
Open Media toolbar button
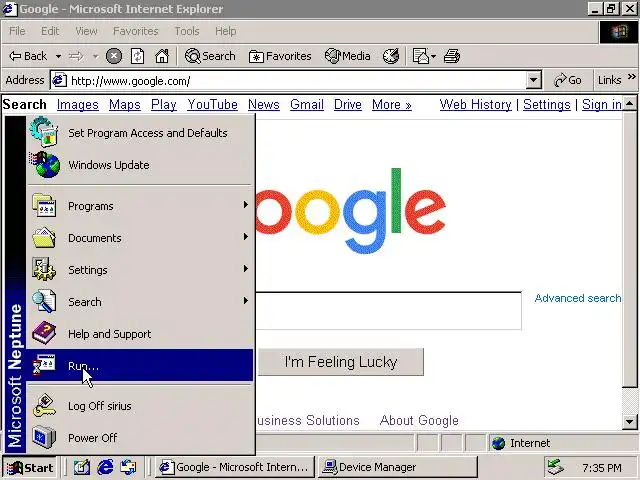click(x=347, y=56)
